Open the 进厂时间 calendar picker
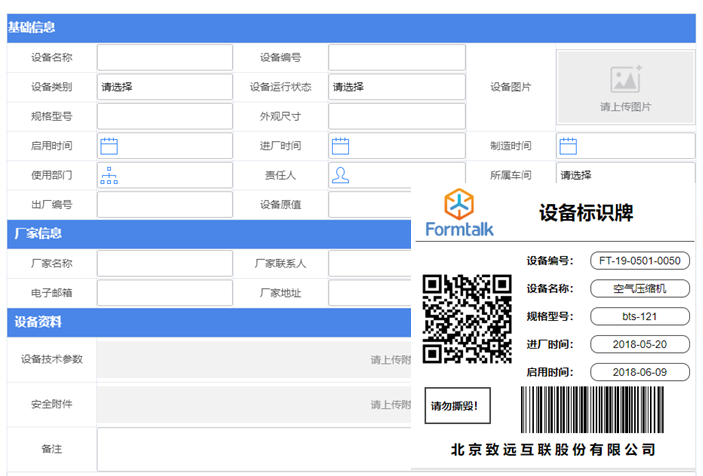 click(340, 146)
